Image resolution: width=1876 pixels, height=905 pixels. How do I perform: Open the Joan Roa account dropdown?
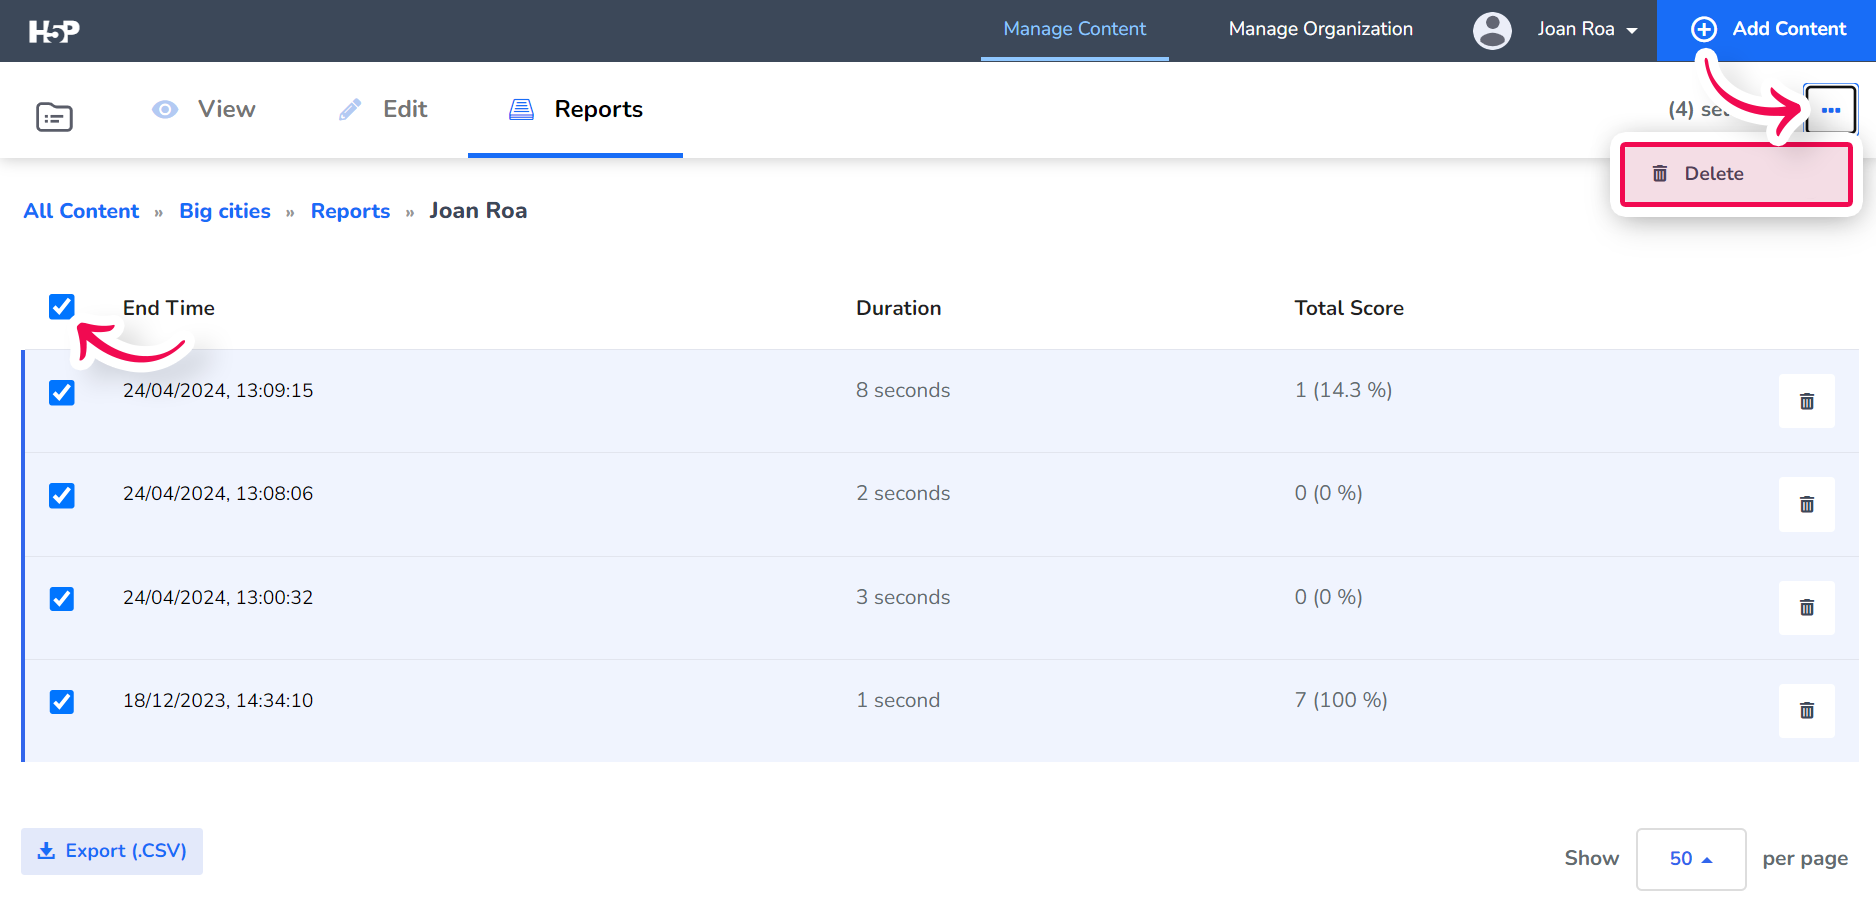pos(1587,30)
